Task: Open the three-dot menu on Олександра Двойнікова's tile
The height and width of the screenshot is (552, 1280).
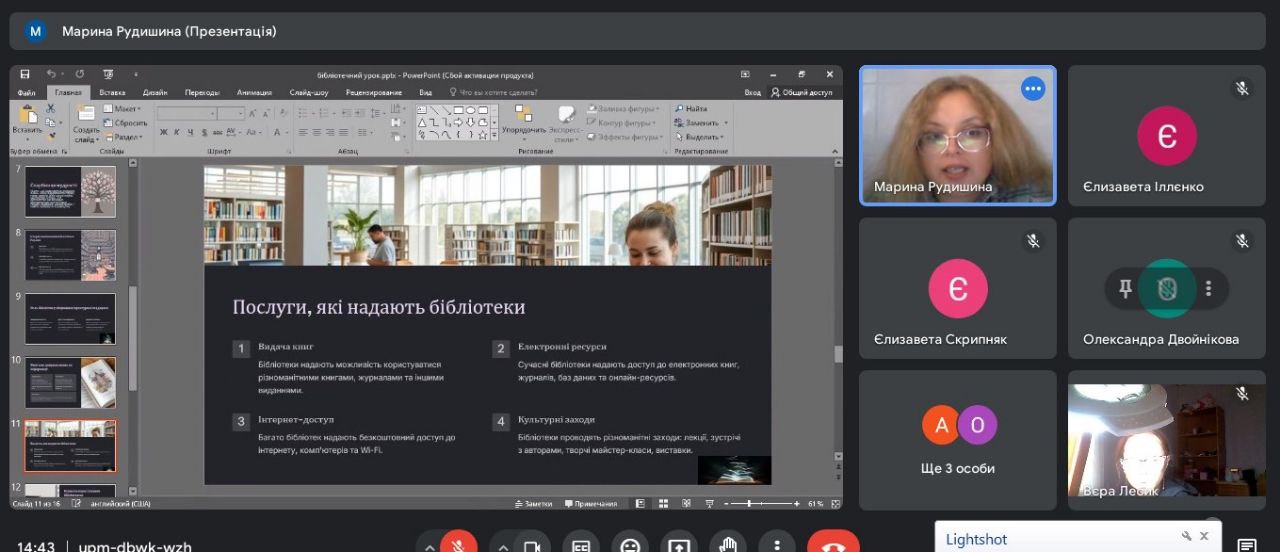Action: pos(1208,289)
